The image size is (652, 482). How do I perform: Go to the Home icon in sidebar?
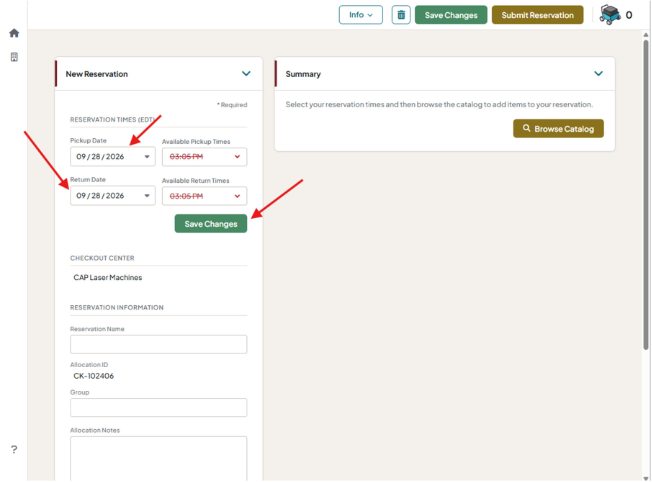[14, 33]
